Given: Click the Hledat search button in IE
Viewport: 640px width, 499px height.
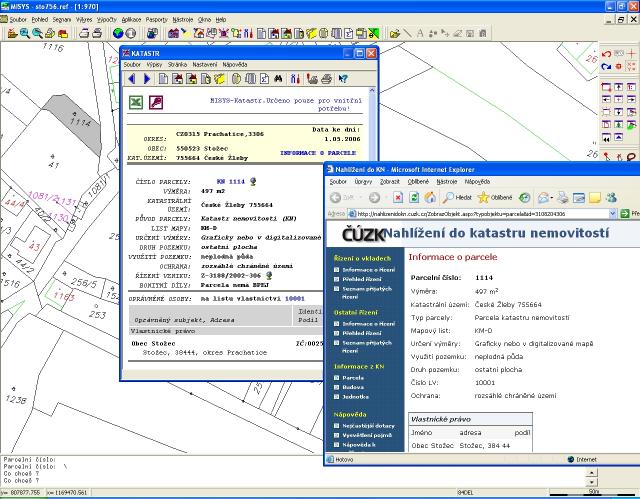Looking at the screenshot, I should point(457,198).
